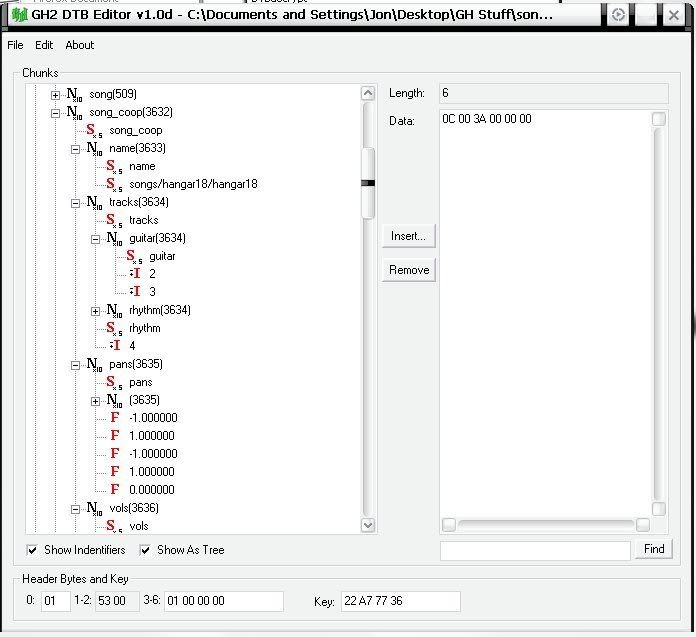Expand the song(509) node
This screenshot has width=696, height=637.
(x=55, y=95)
